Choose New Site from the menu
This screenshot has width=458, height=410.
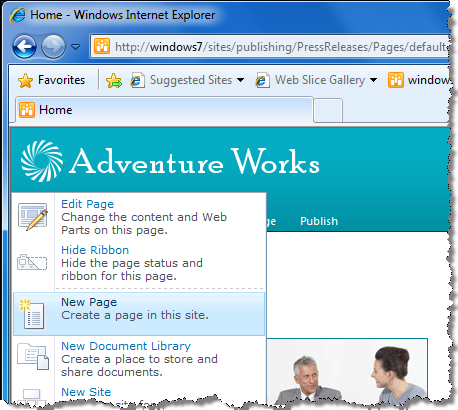[86, 392]
